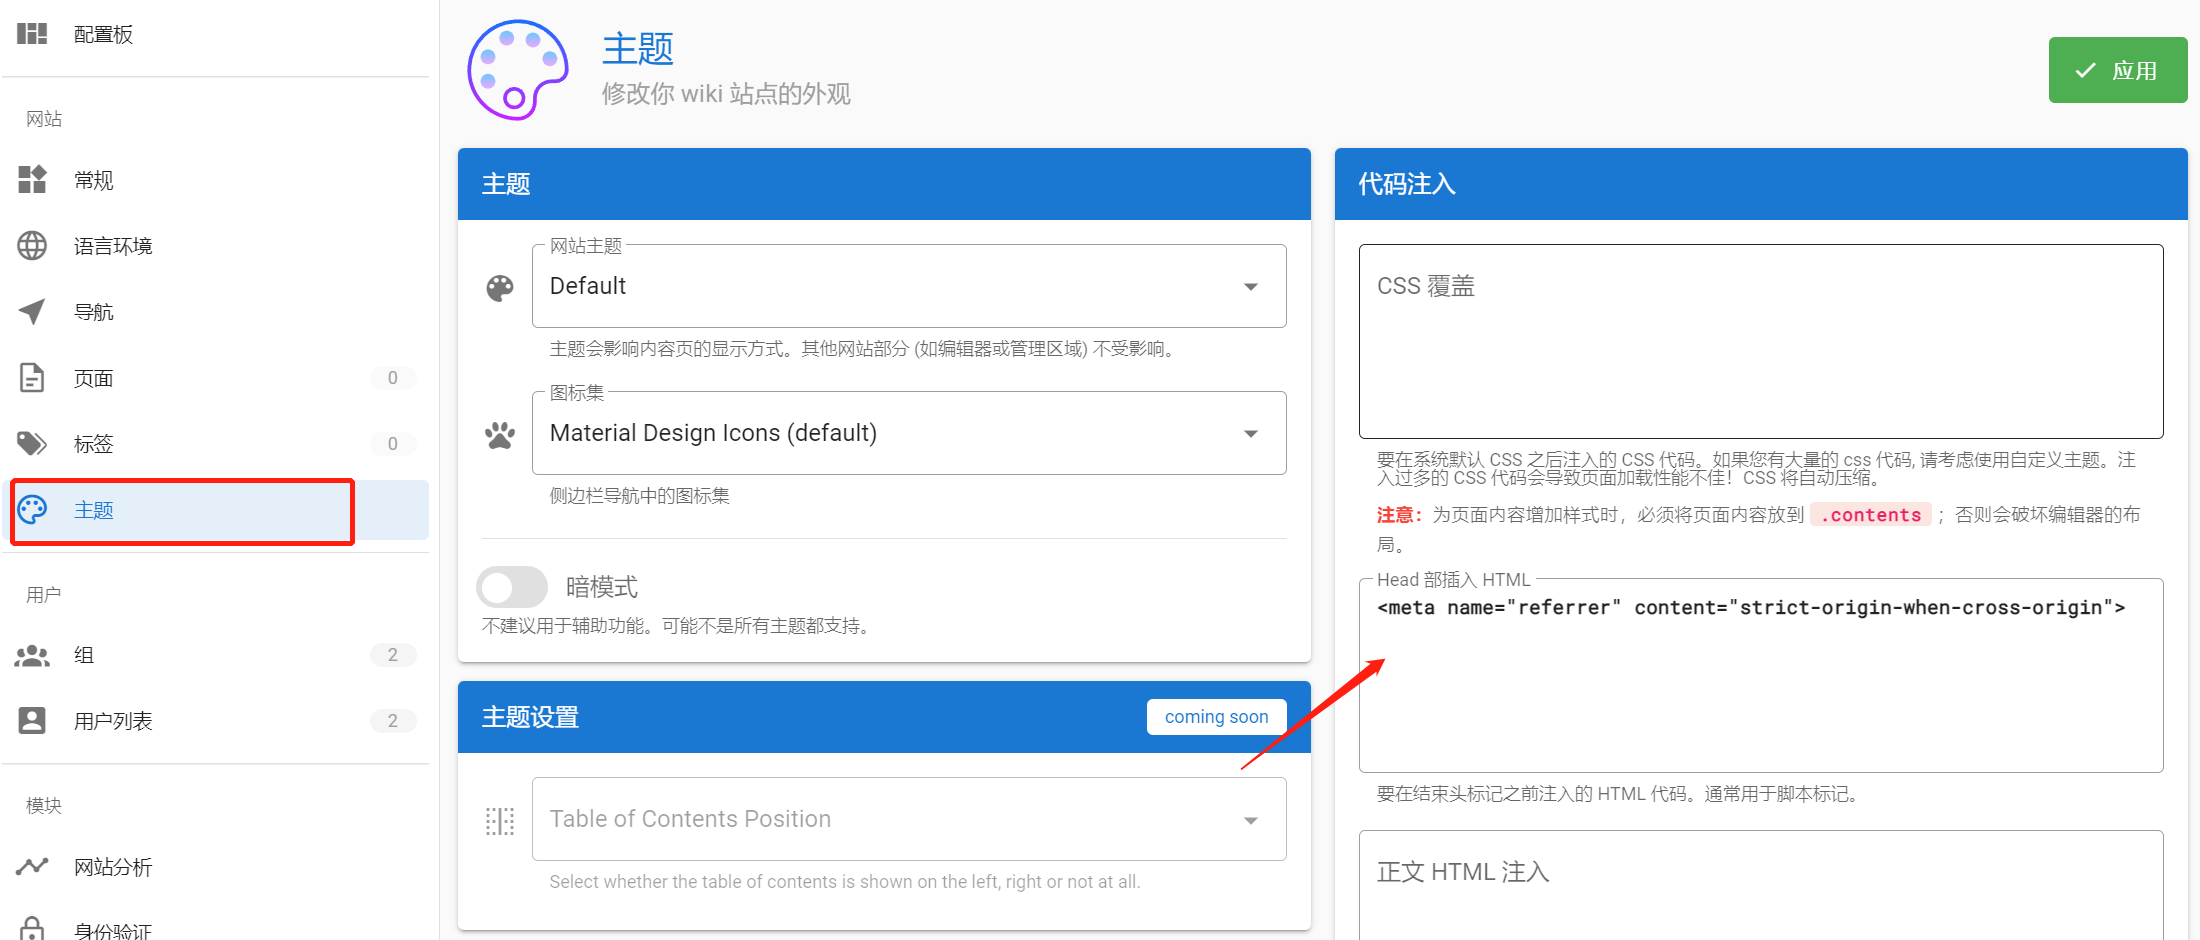Click the lock icon for 身份验证
The image size is (2200, 940).
click(32, 929)
